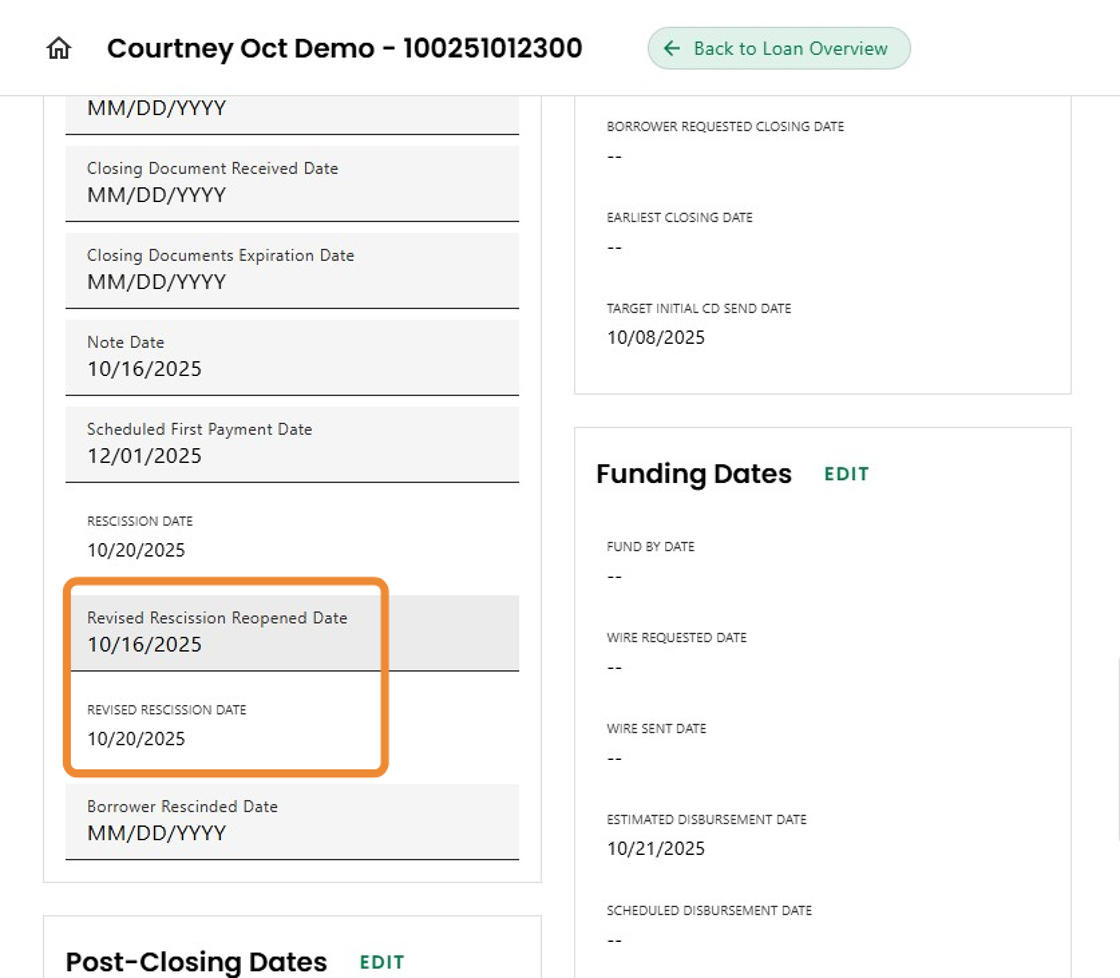Edit the Post-Closing Dates section

382,962
